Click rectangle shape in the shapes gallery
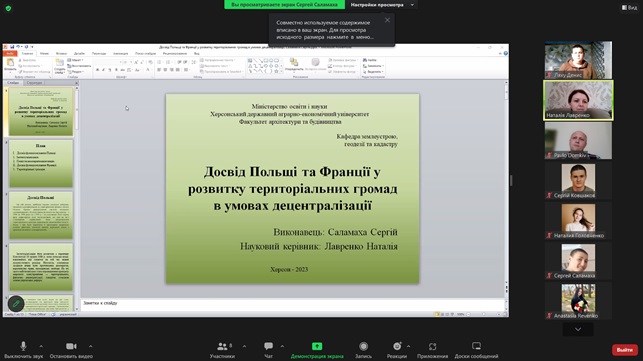This screenshot has height=361, width=643. click(266, 60)
